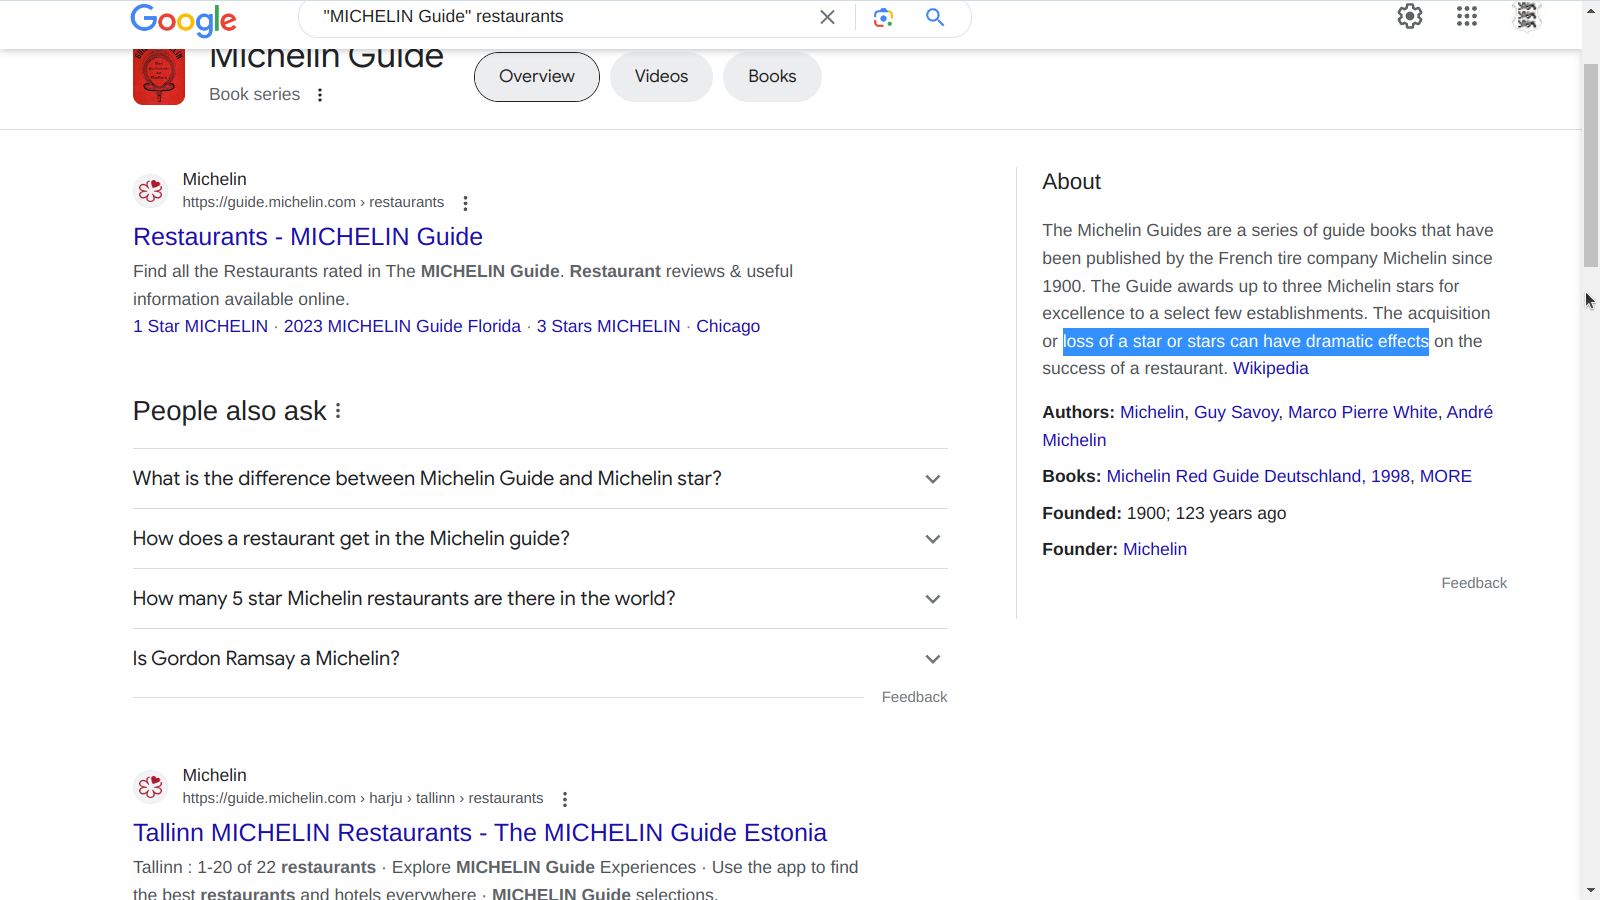Image resolution: width=1600 pixels, height=900 pixels.
Task: Open the Google apps grid
Action: coord(1467,16)
